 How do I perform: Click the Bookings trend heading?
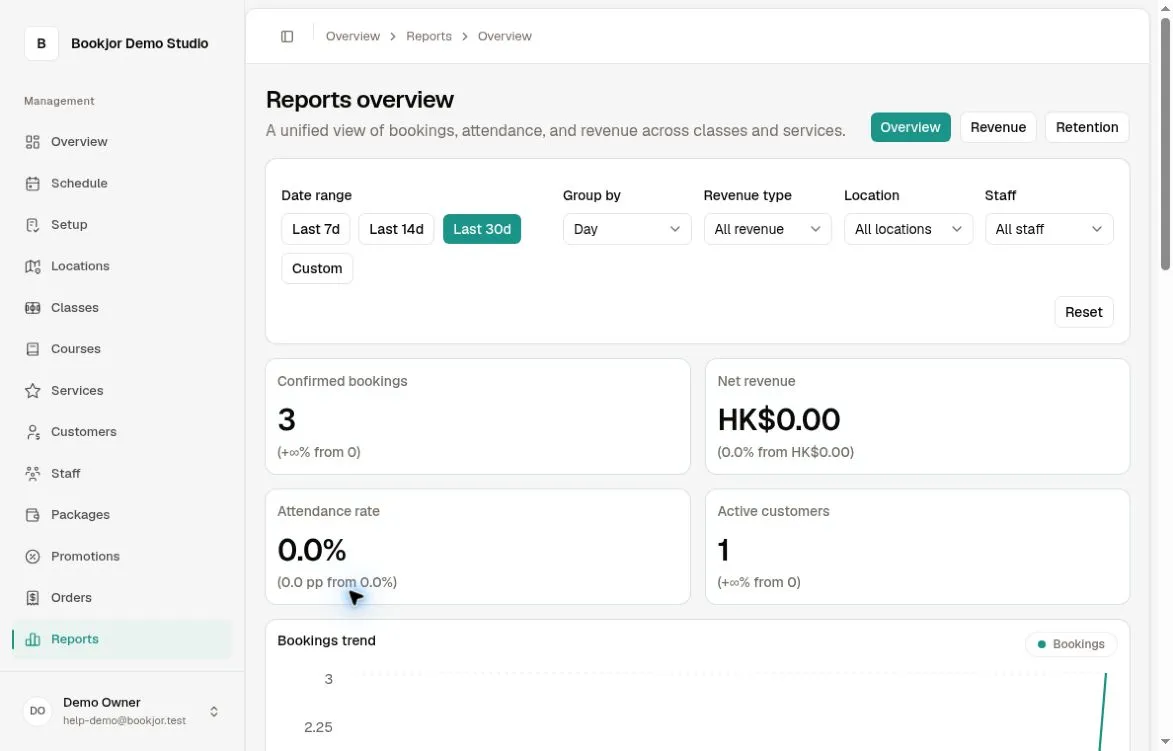pyautogui.click(x=326, y=640)
